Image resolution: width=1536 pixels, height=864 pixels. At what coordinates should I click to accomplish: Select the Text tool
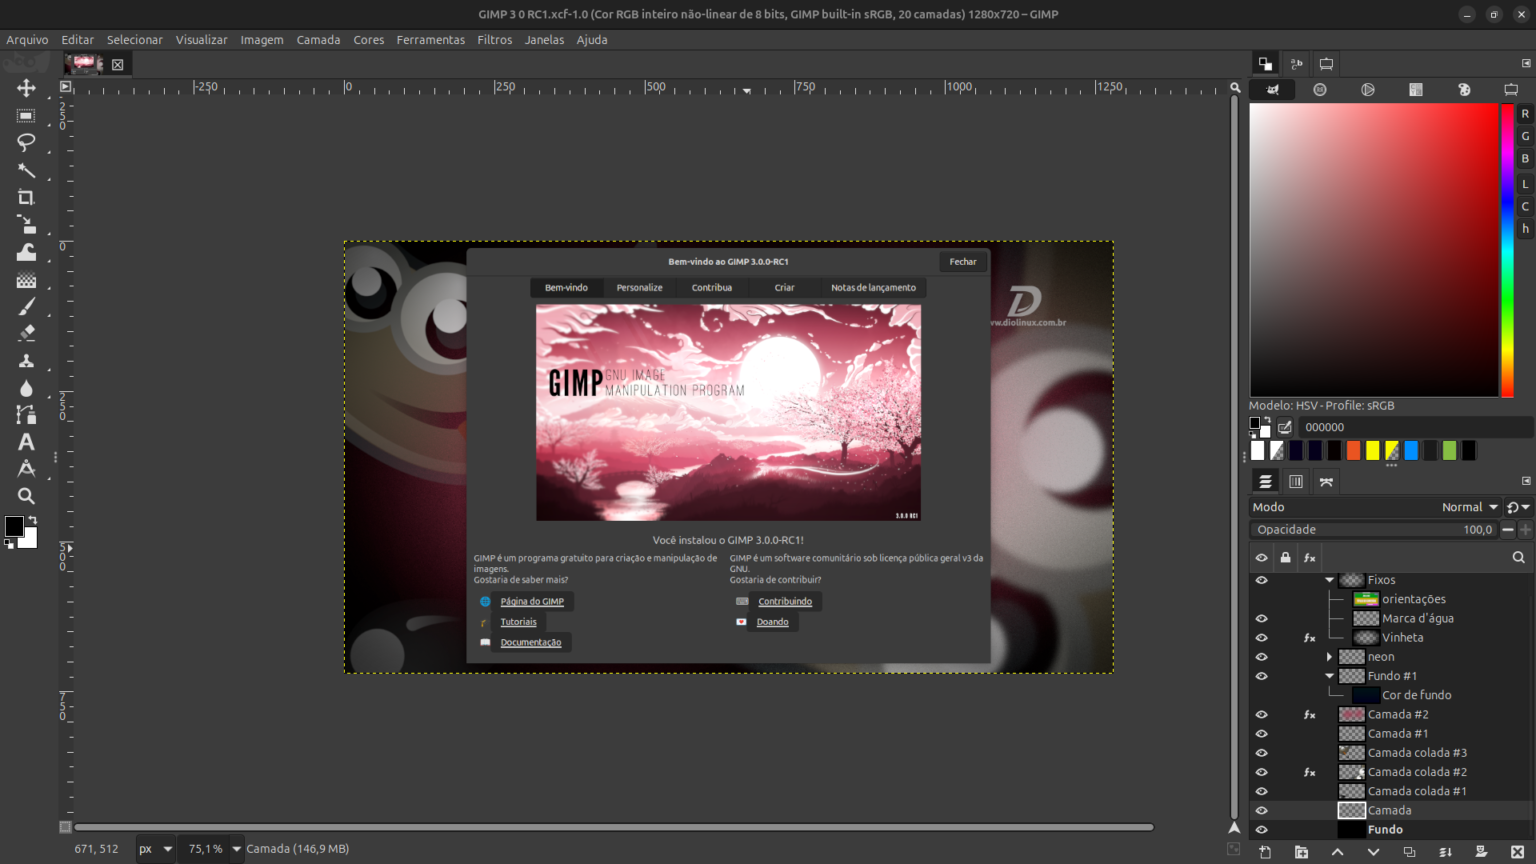point(27,441)
